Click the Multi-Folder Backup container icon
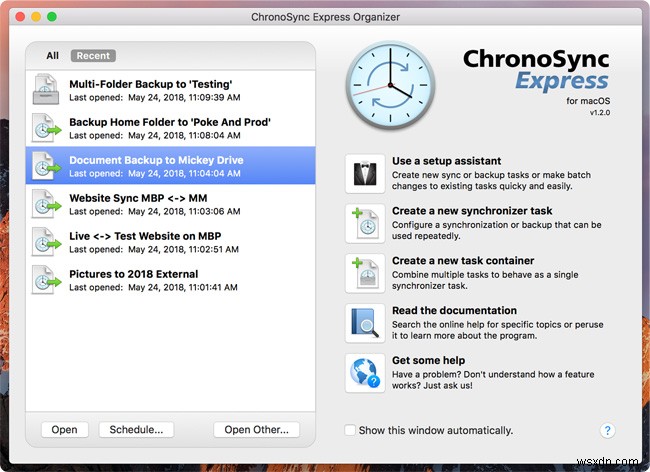The image size is (650, 472). click(46, 89)
